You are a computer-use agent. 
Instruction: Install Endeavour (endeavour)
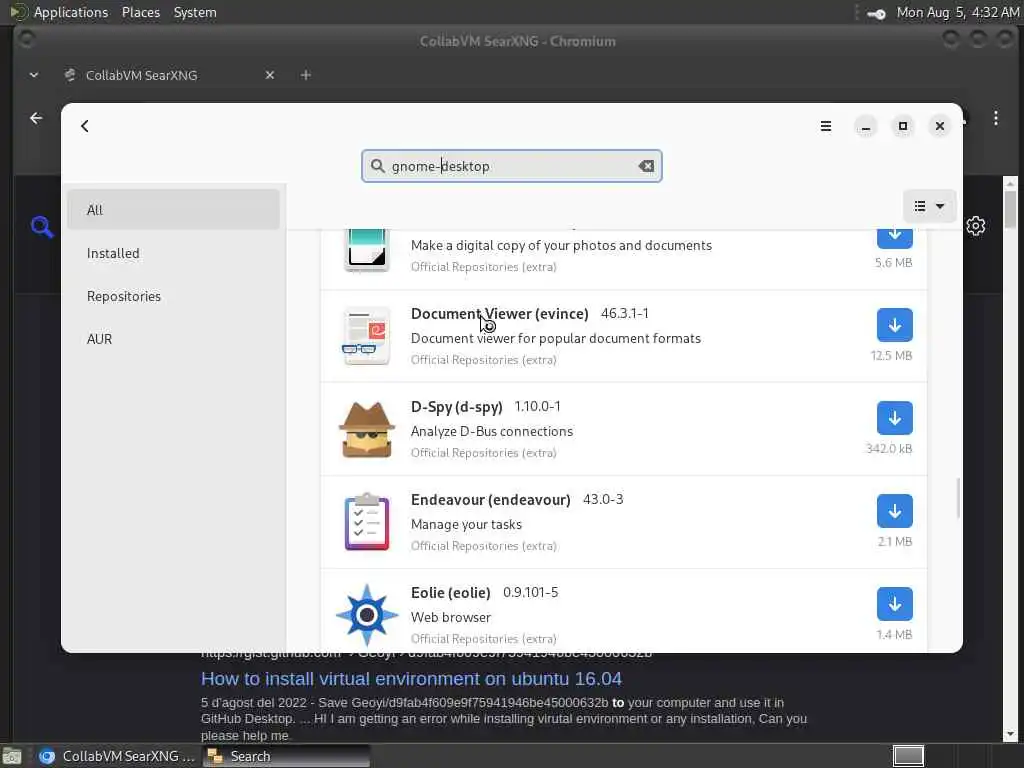pyautogui.click(x=894, y=511)
